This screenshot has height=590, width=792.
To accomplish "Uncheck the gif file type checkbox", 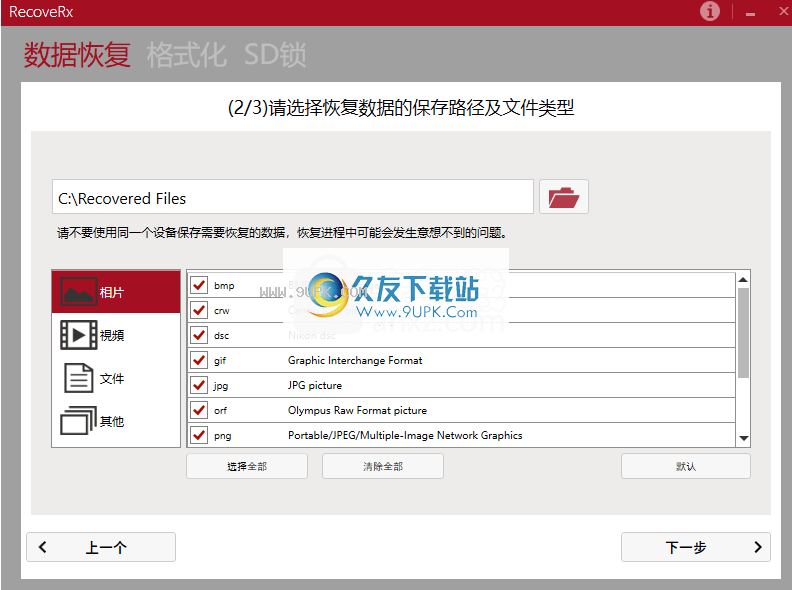I will click(x=199, y=360).
